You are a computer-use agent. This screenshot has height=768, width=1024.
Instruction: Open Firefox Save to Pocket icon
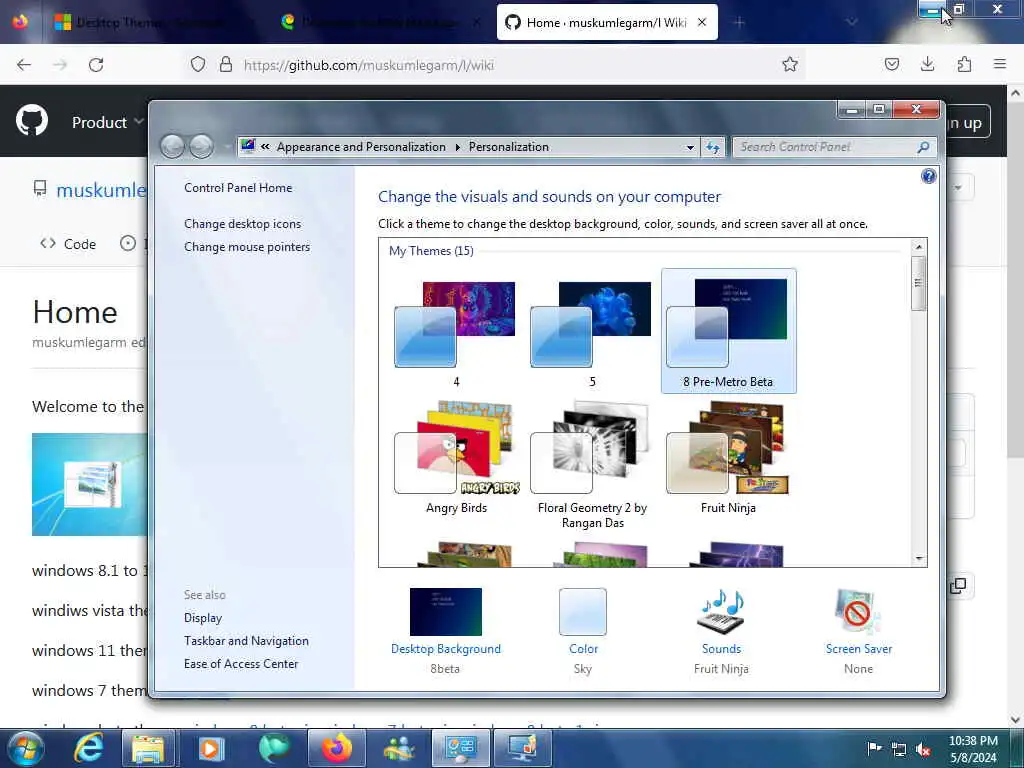click(x=891, y=64)
